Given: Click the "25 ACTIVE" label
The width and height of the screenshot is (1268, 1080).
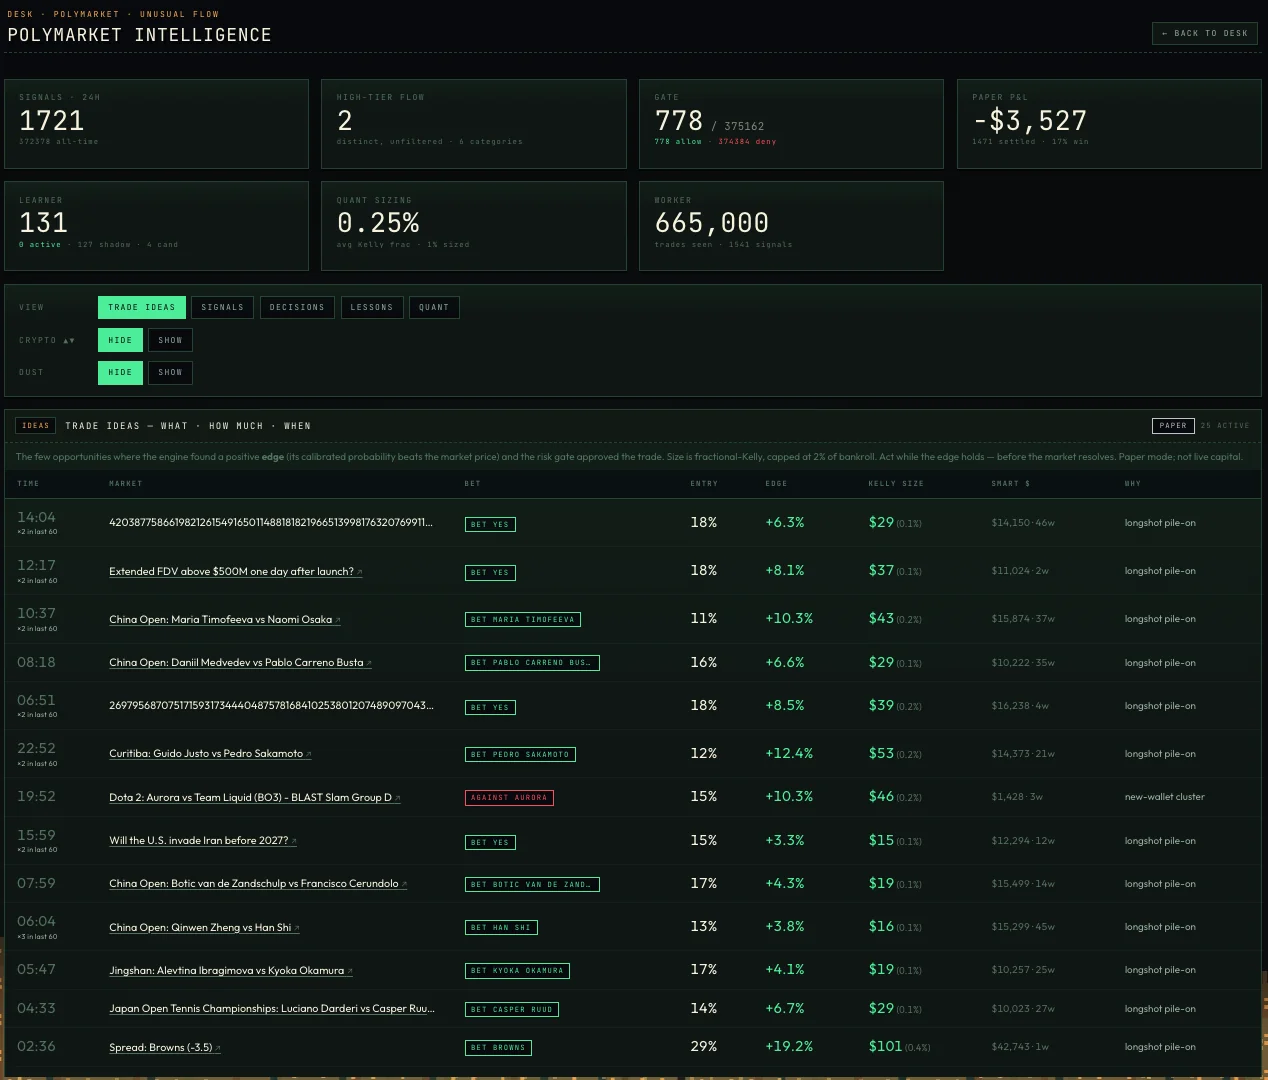Looking at the screenshot, I should 1225,426.
